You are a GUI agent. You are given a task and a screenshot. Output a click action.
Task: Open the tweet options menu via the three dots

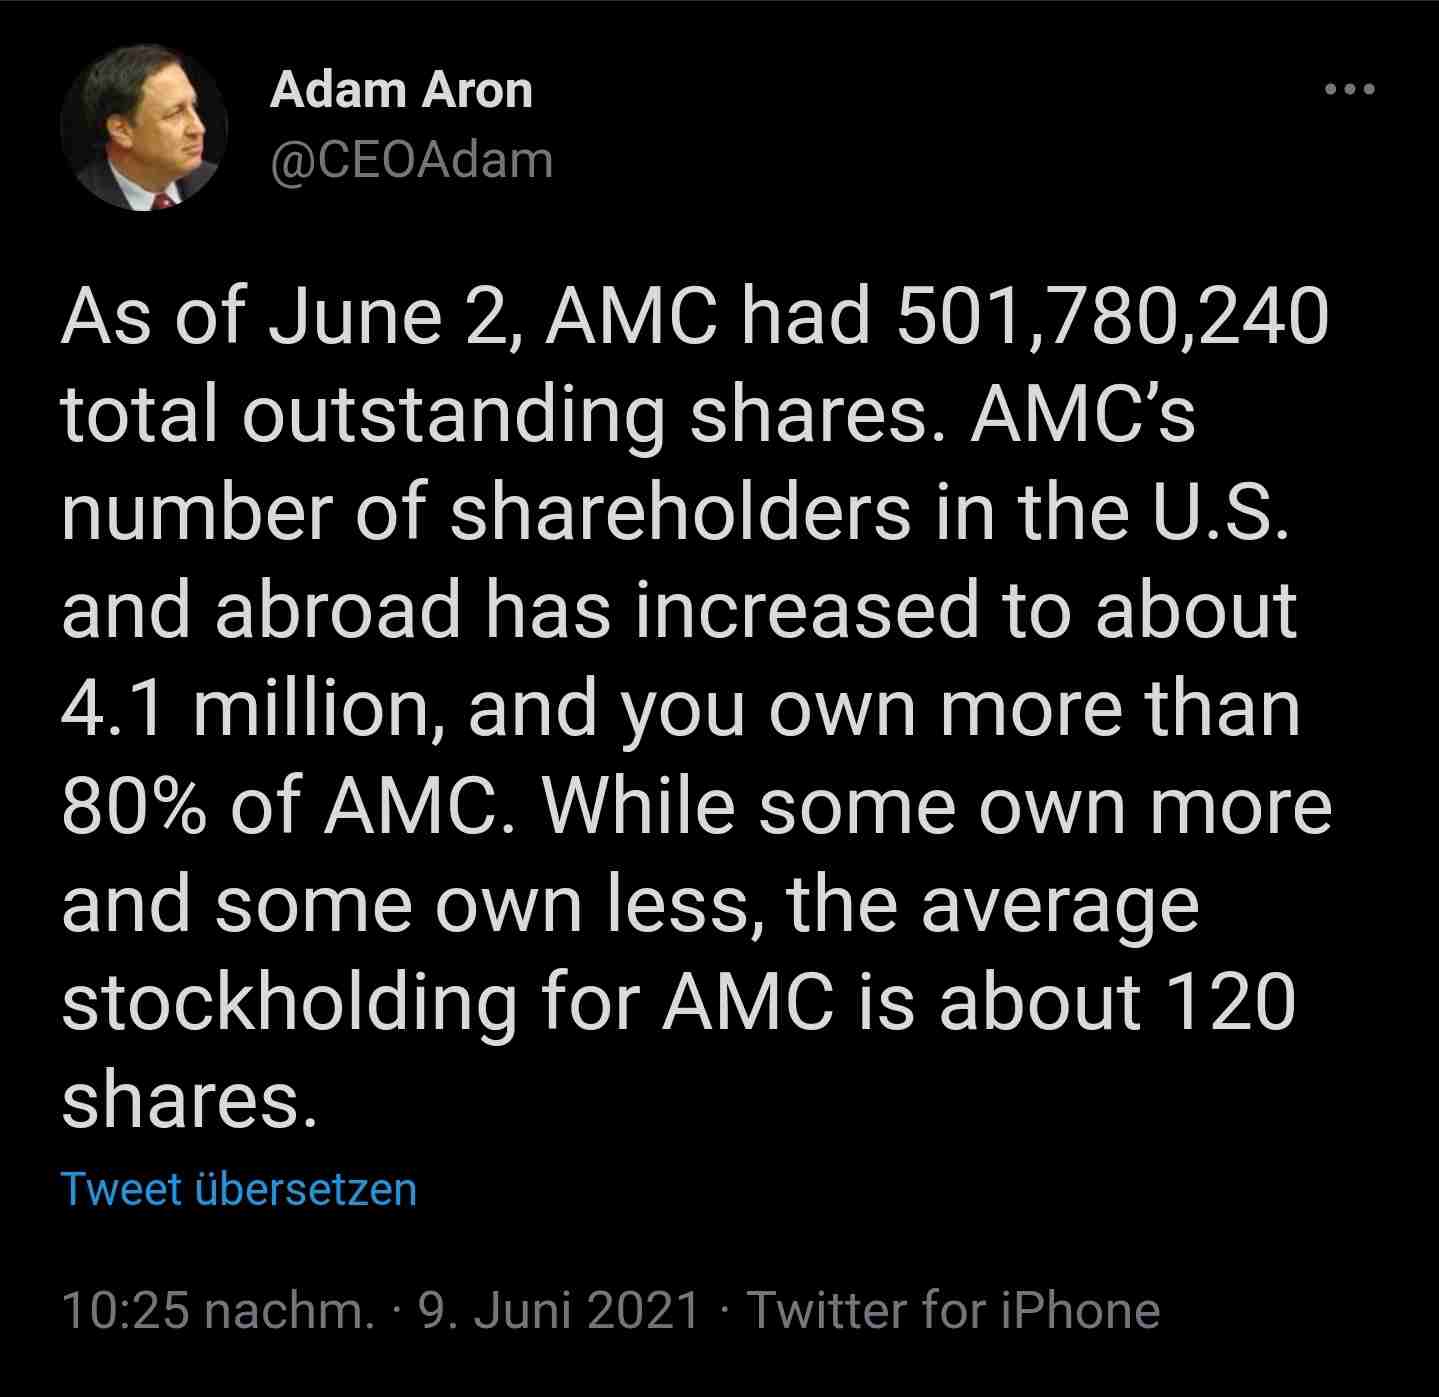click(1345, 88)
